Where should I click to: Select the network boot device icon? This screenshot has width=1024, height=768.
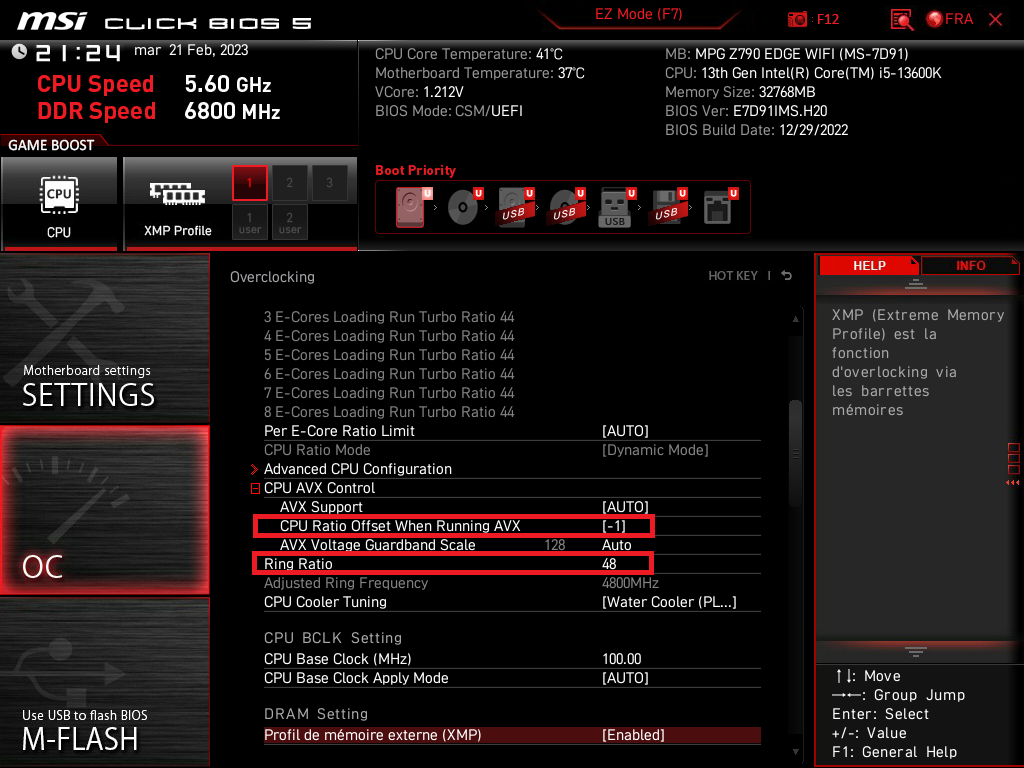tap(719, 207)
